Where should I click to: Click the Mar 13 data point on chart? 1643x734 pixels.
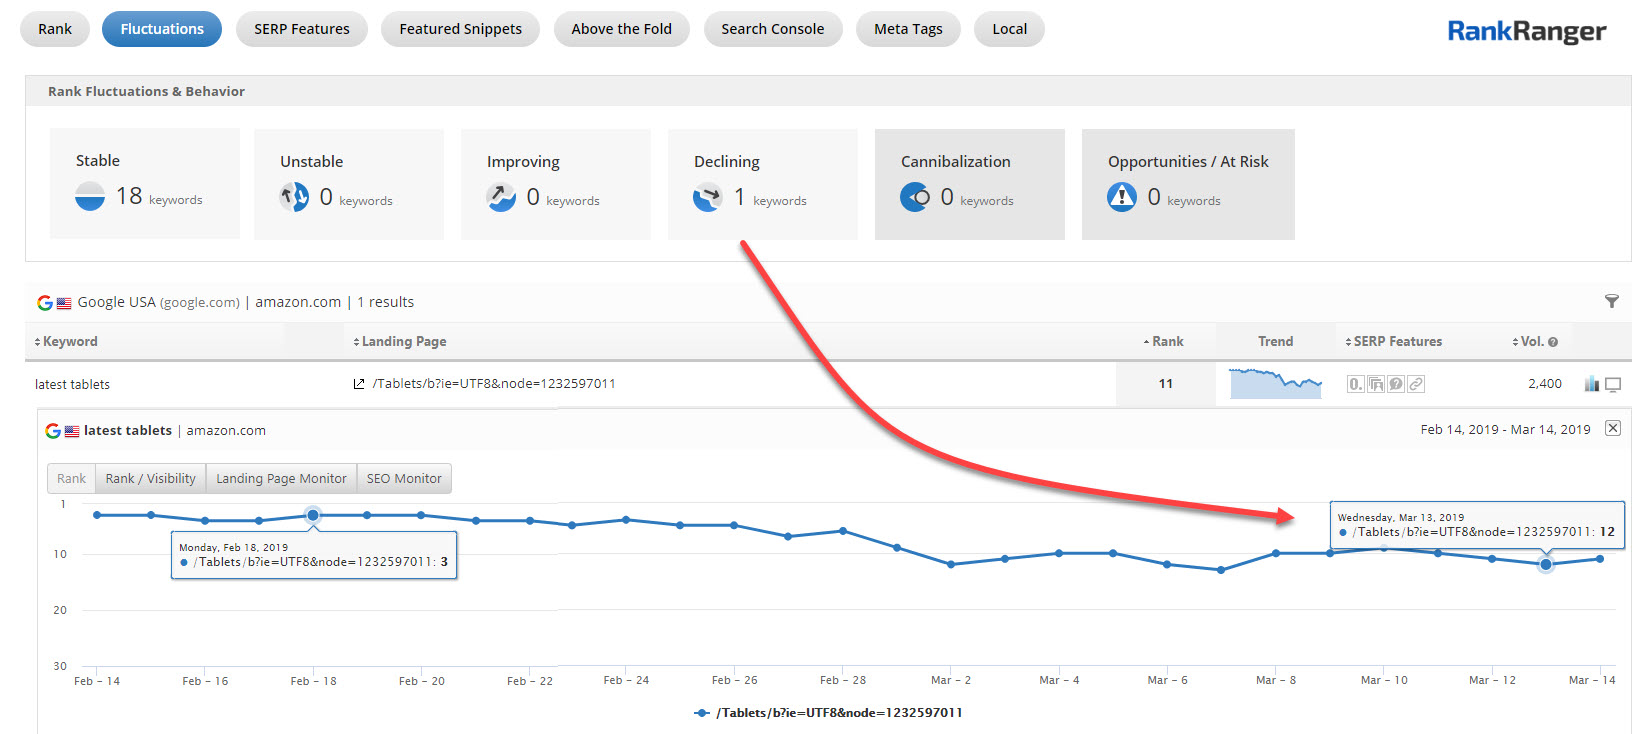[x=1546, y=565]
